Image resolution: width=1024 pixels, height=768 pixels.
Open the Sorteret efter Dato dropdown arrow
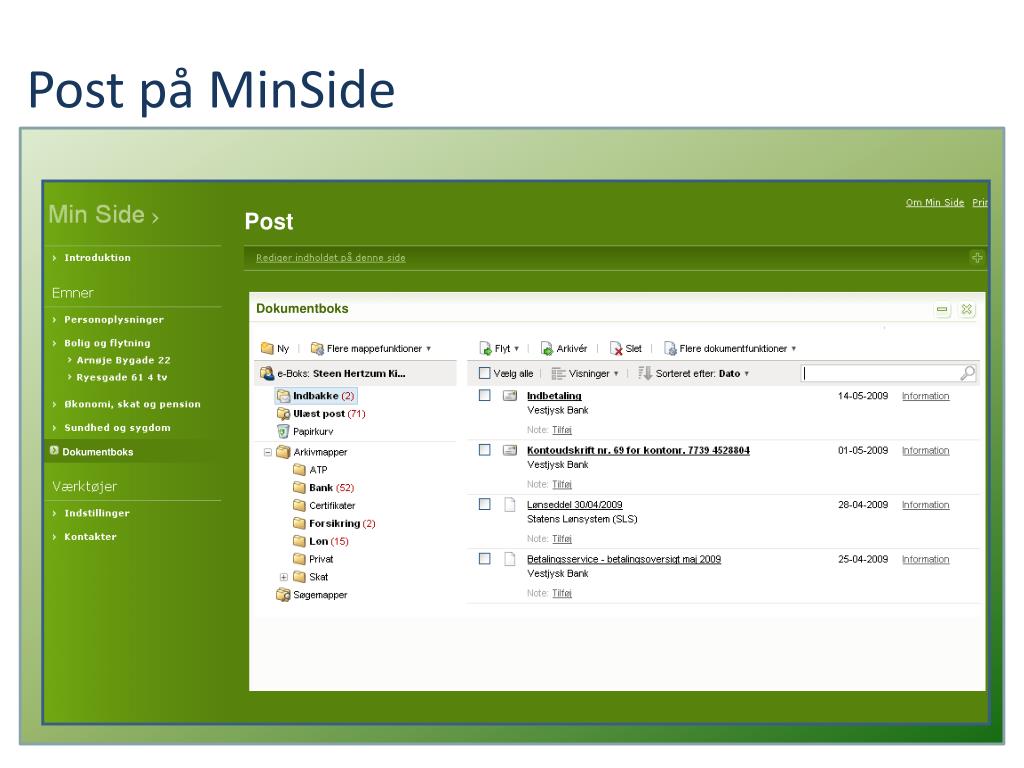(746, 374)
